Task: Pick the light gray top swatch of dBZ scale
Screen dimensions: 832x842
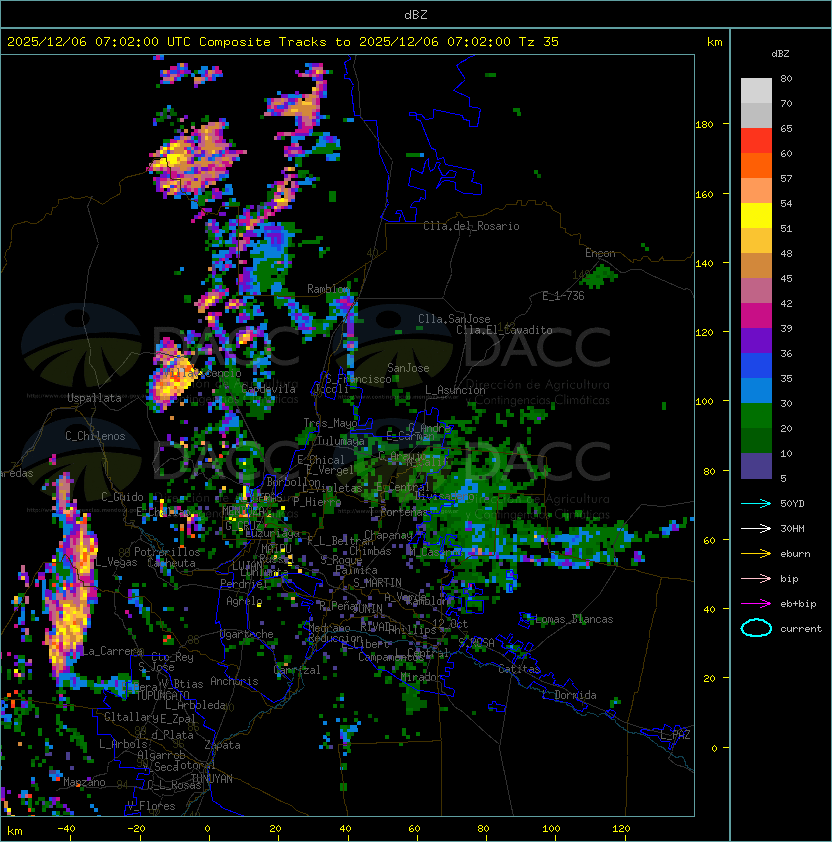Action: (x=756, y=91)
